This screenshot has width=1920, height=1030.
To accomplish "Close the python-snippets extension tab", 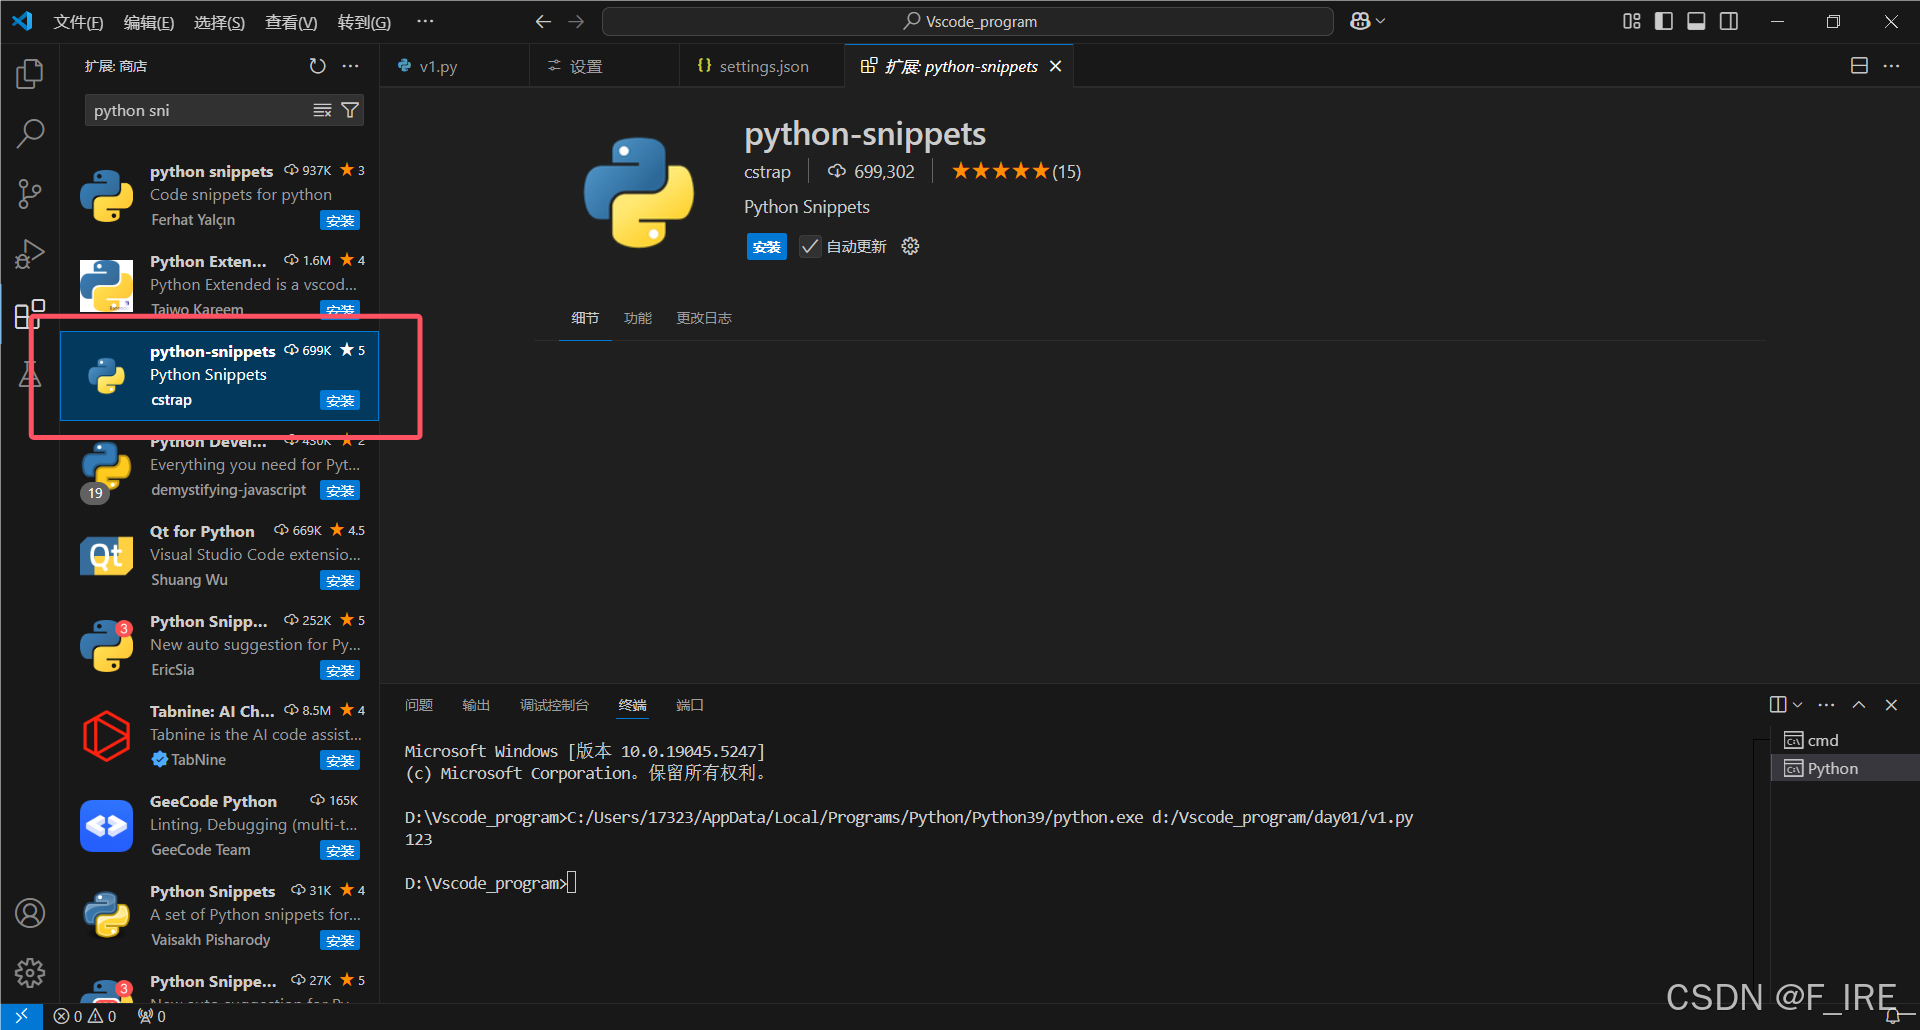I will (x=1055, y=66).
